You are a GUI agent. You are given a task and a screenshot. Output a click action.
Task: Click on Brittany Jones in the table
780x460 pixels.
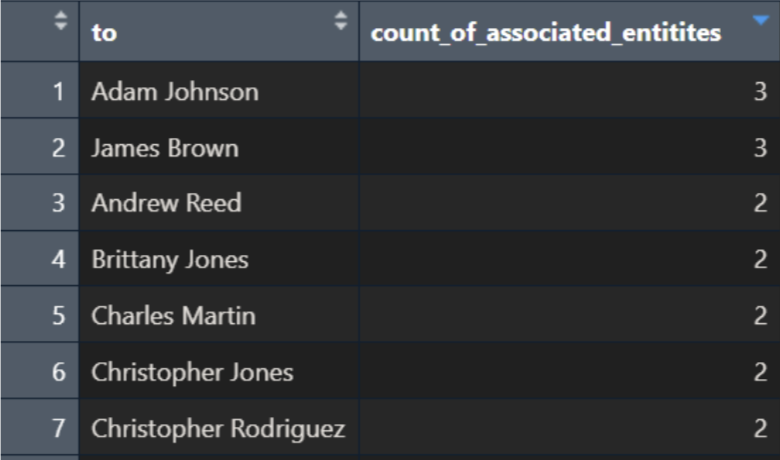(x=170, y=260)
